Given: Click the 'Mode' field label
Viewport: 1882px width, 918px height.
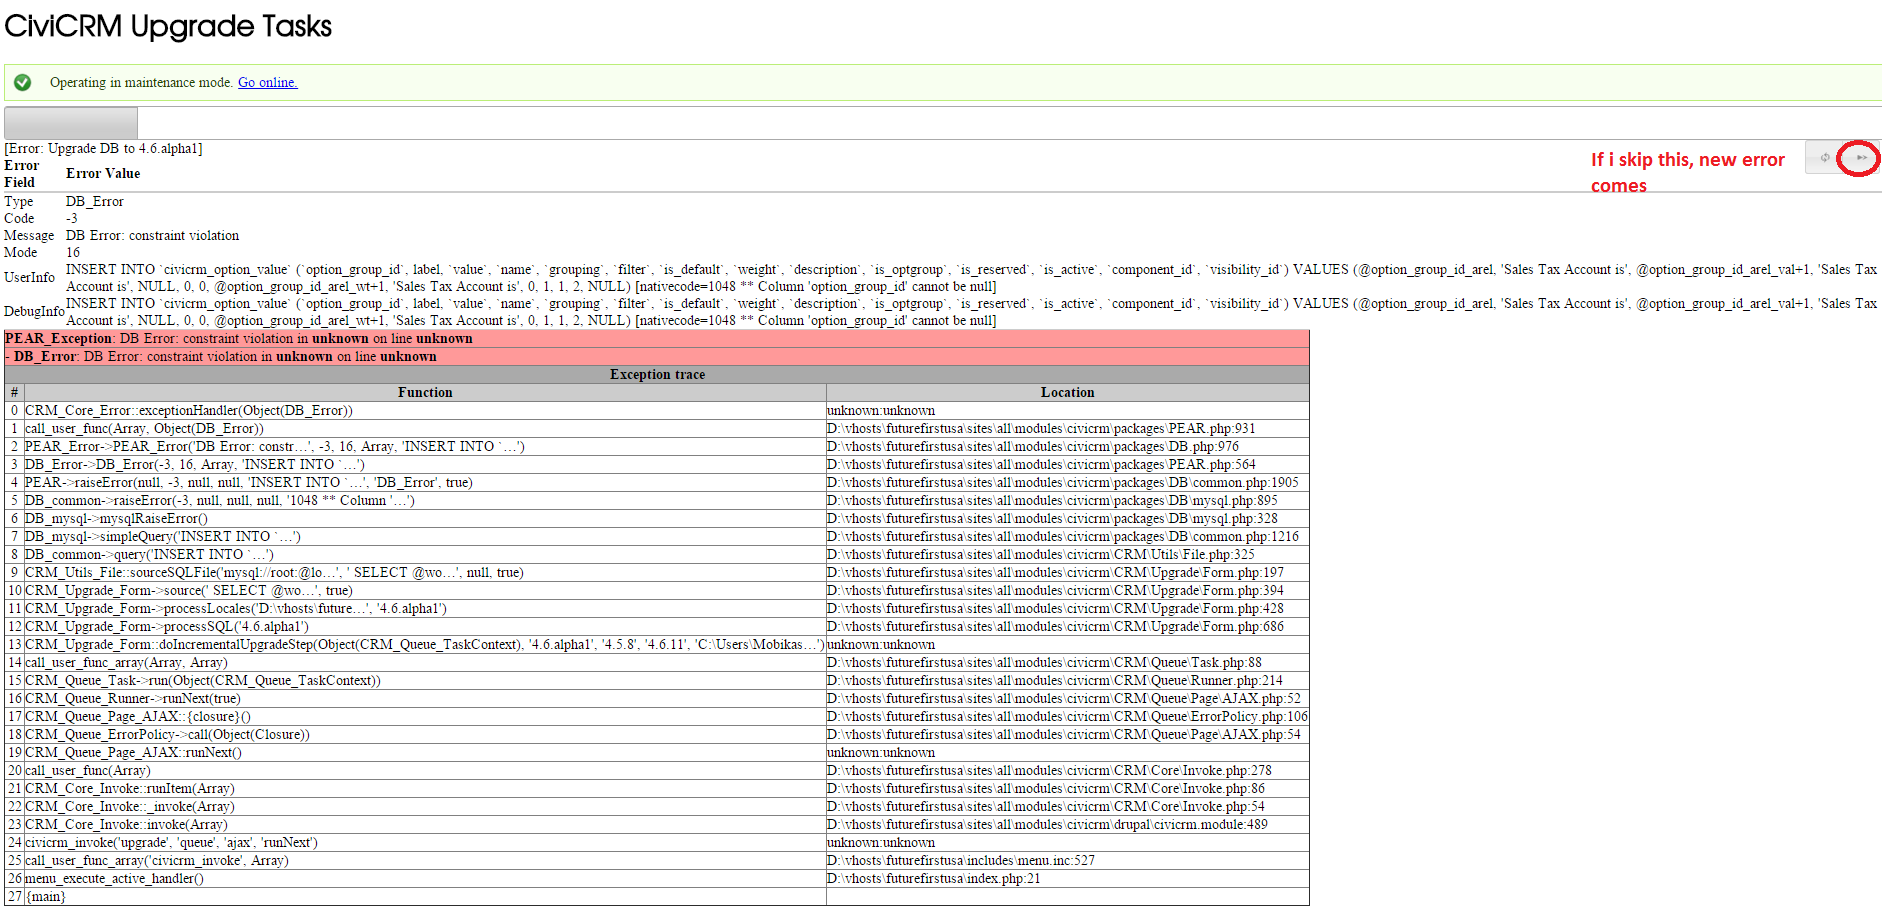Looking at the screenshot, I should [21, 252].
